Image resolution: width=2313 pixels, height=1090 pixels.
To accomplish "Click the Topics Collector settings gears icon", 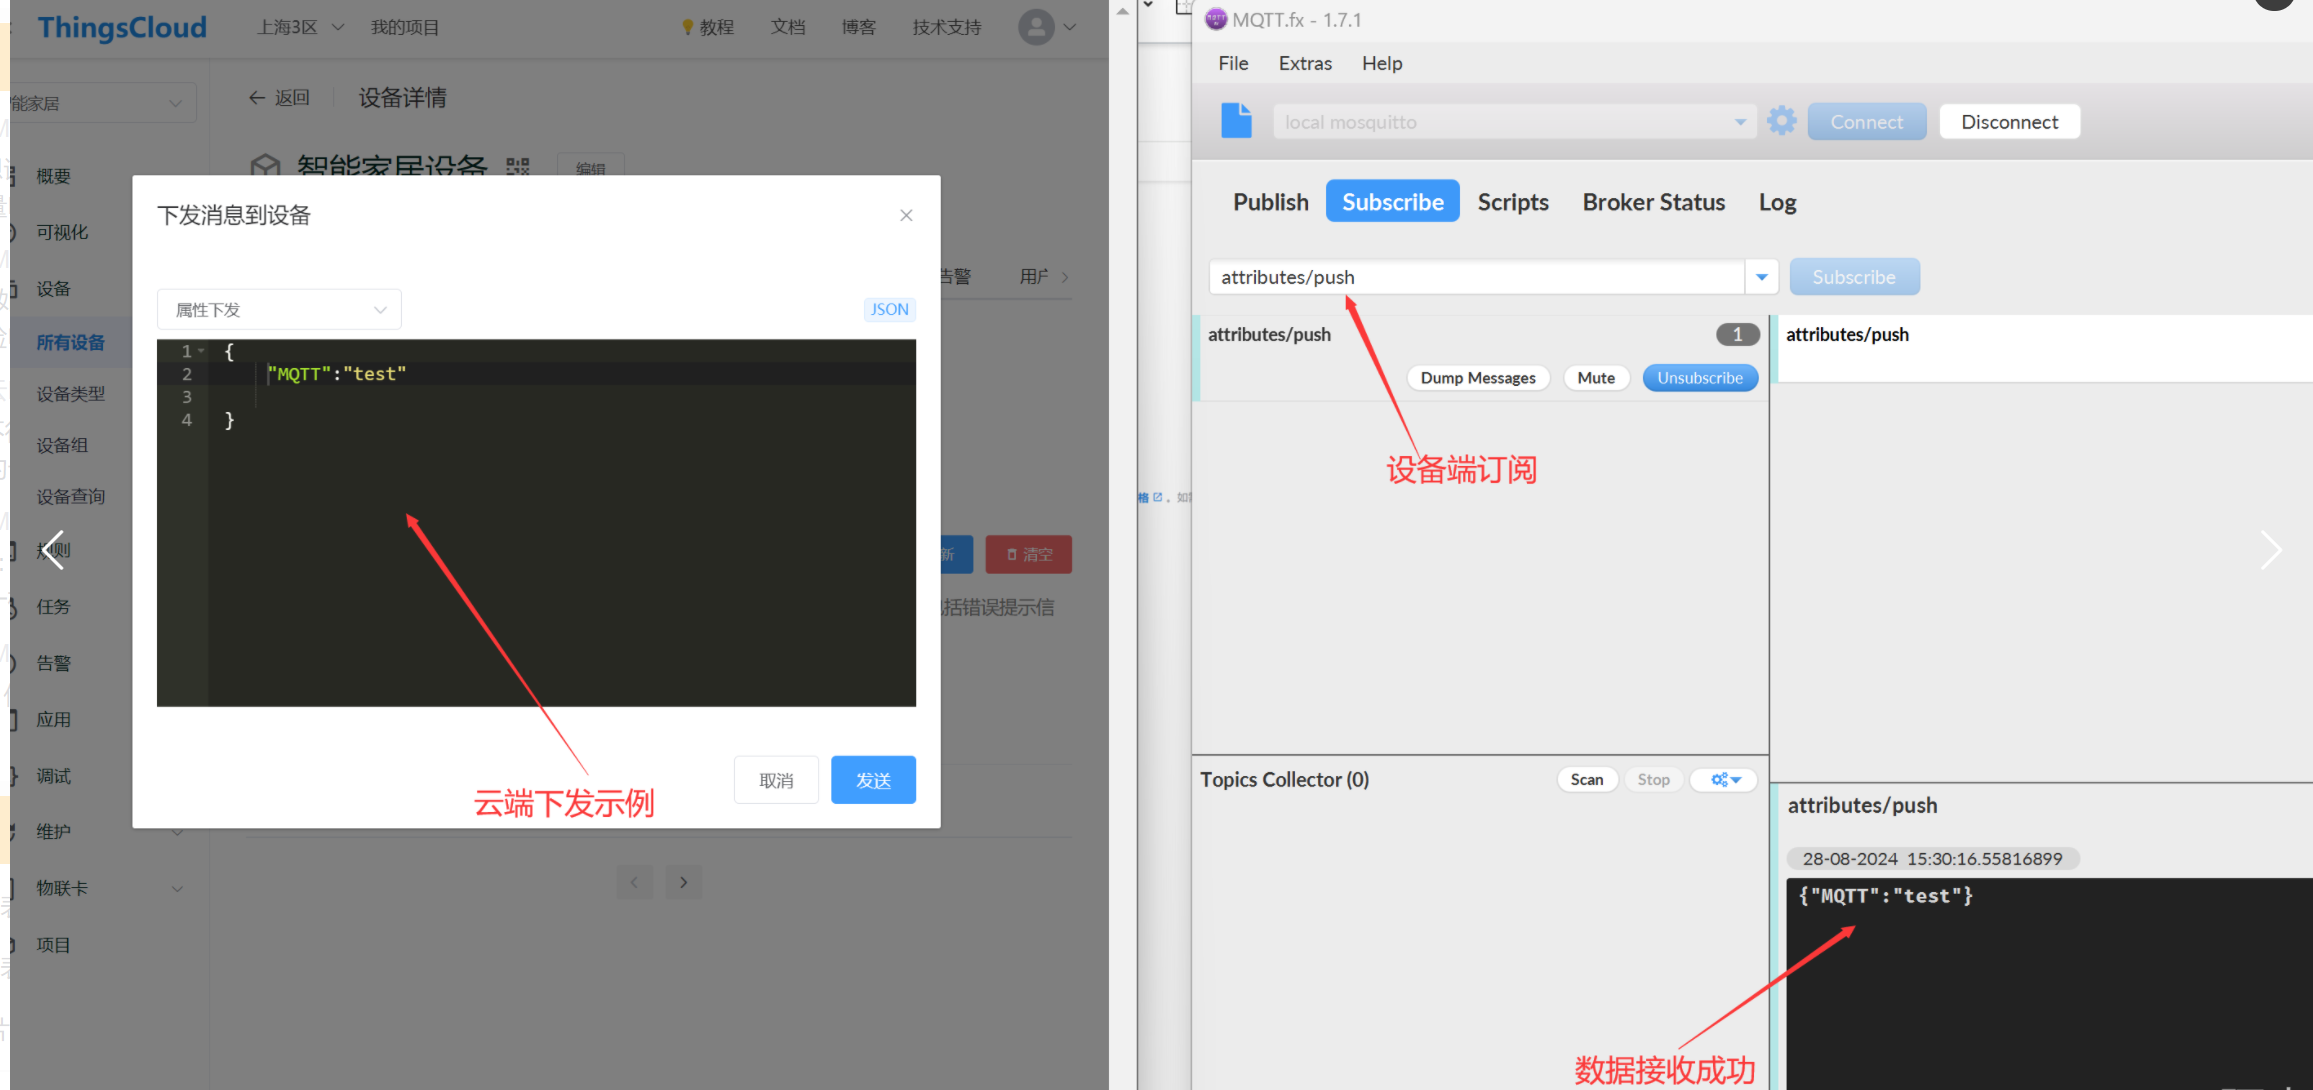I will pos(1725,780).
